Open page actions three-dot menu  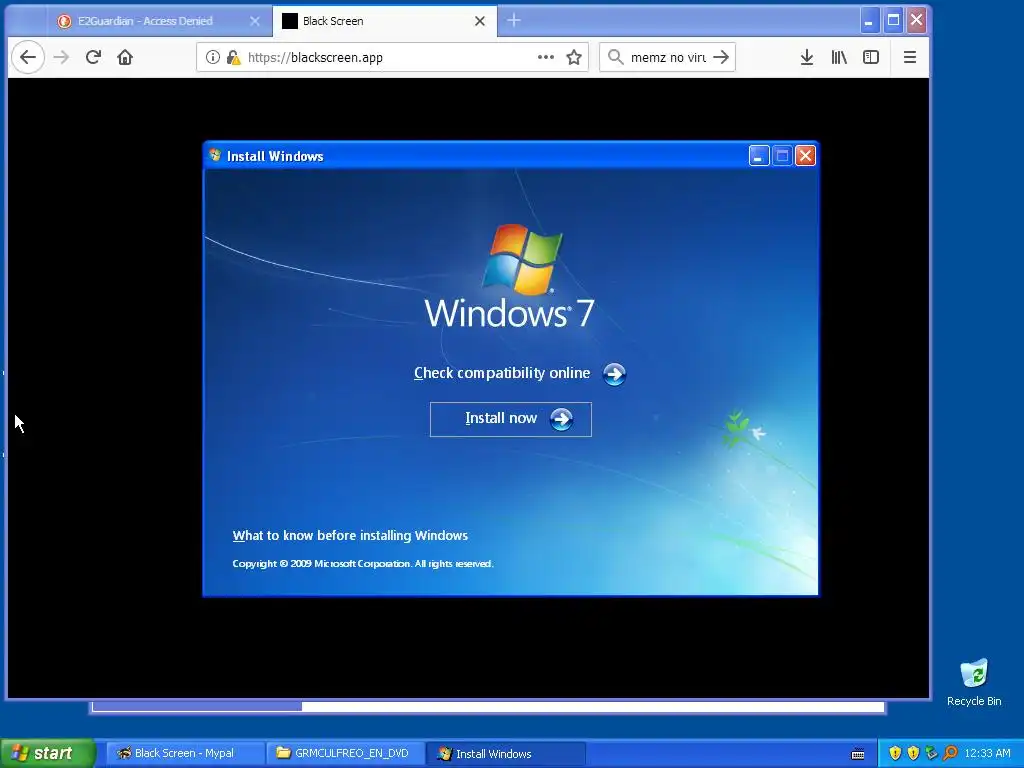point(546,57)
